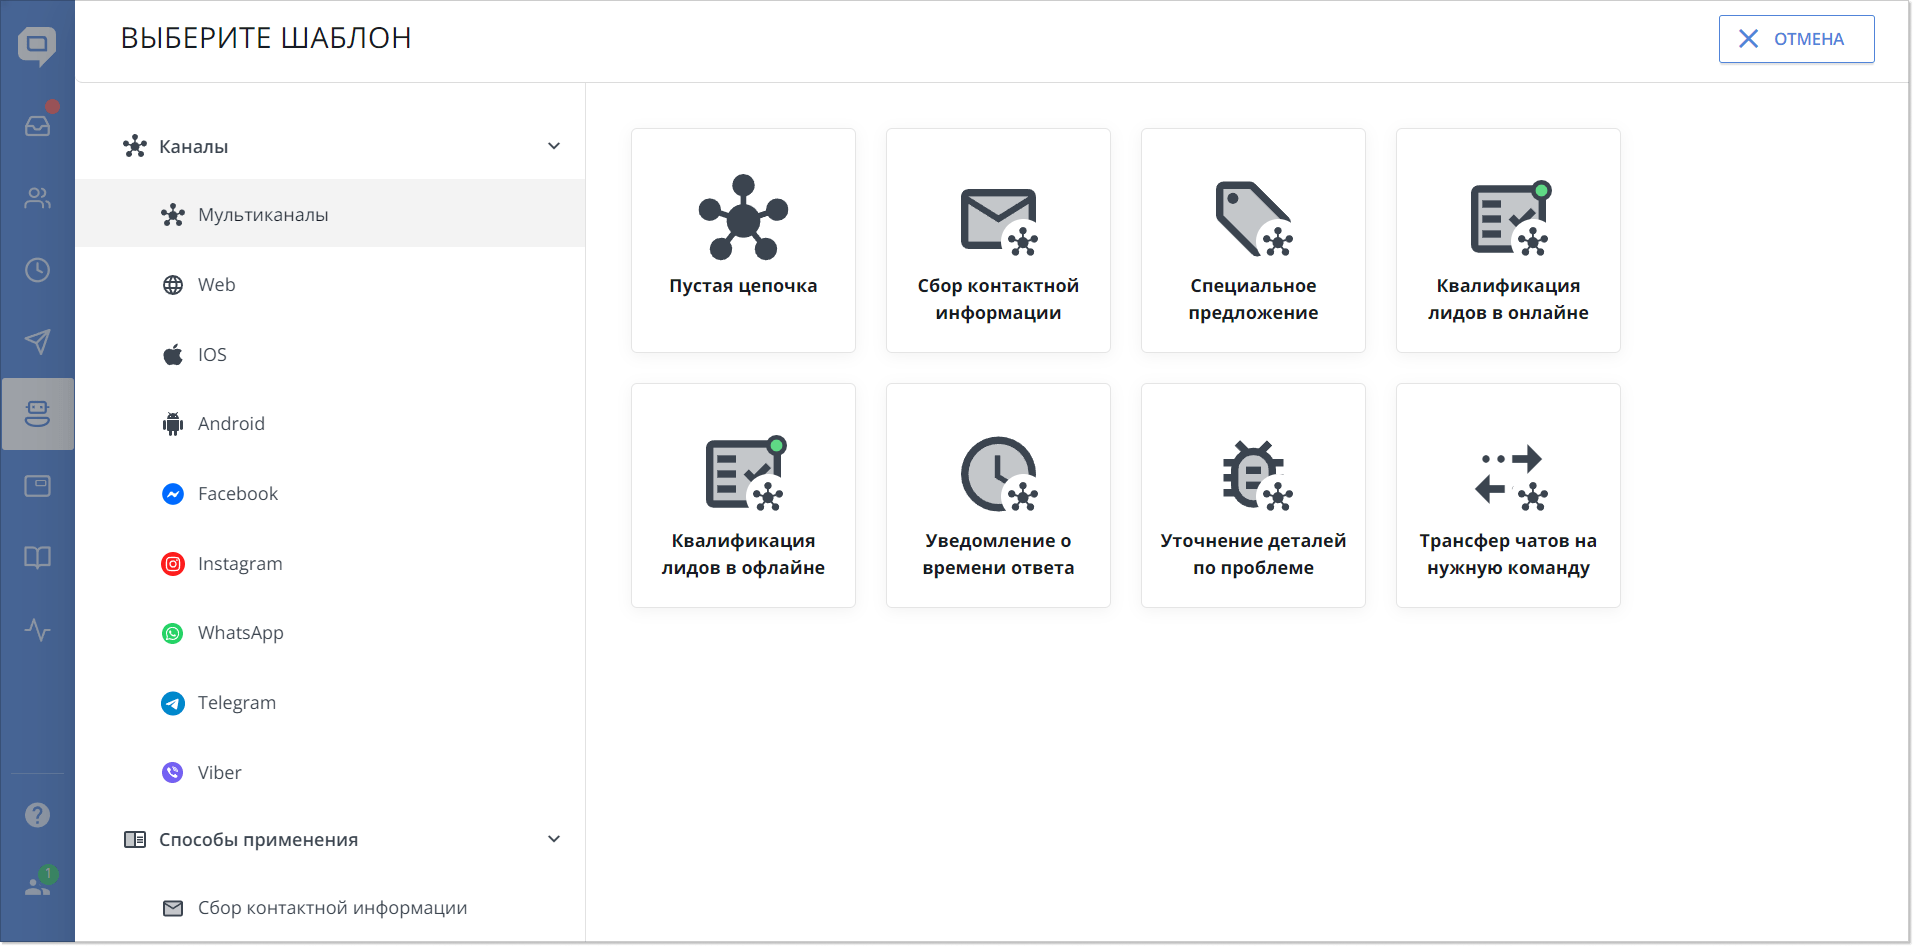Image resolution: width=1913 pixels, height=946 pixels.
Task: Click the Facebook Messenger icon
Action: 173,494
